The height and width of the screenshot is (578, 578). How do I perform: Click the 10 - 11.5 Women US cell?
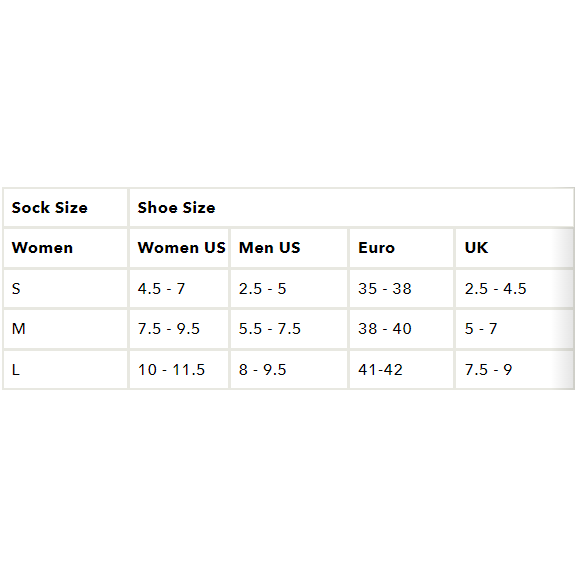(x=179, y=369)
